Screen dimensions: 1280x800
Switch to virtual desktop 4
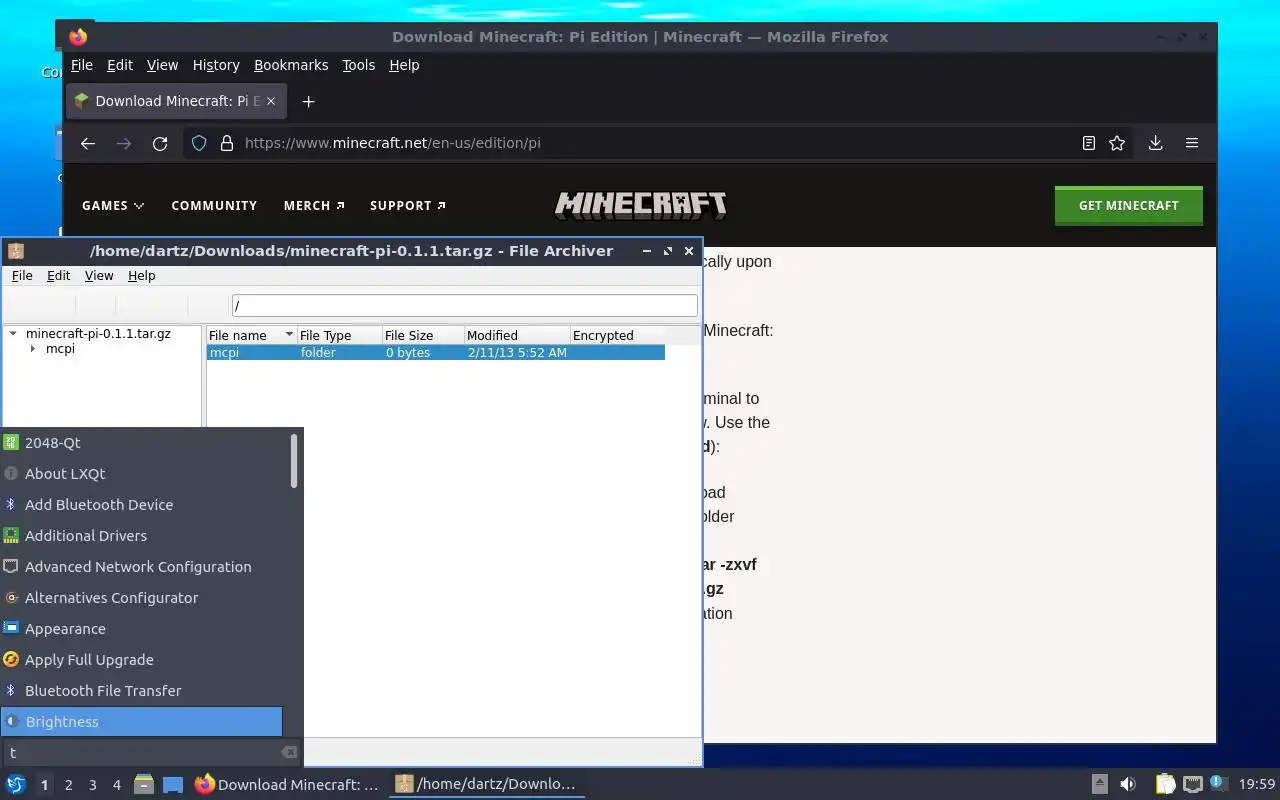[x=116, y=785]
